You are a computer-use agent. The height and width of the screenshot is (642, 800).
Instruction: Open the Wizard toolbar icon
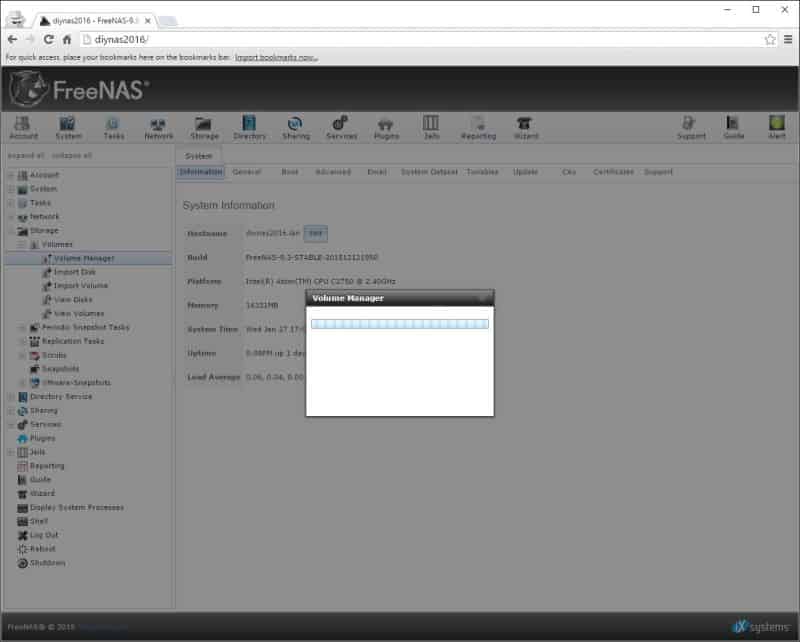526,126
